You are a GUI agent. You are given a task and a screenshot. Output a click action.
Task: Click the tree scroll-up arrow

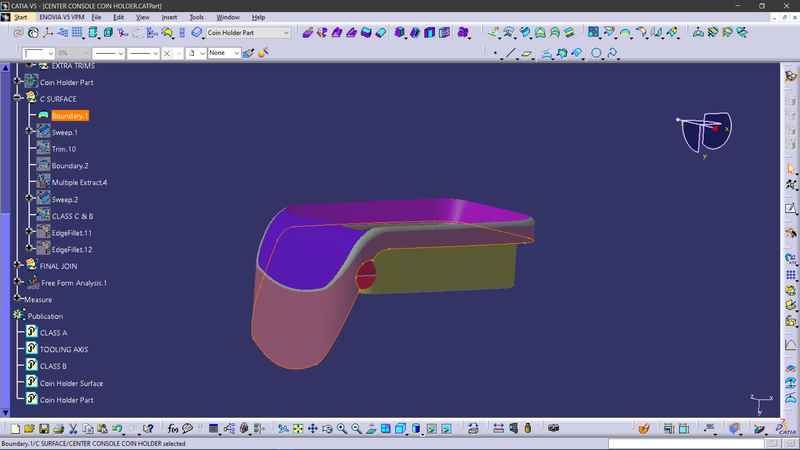(6, 67)
